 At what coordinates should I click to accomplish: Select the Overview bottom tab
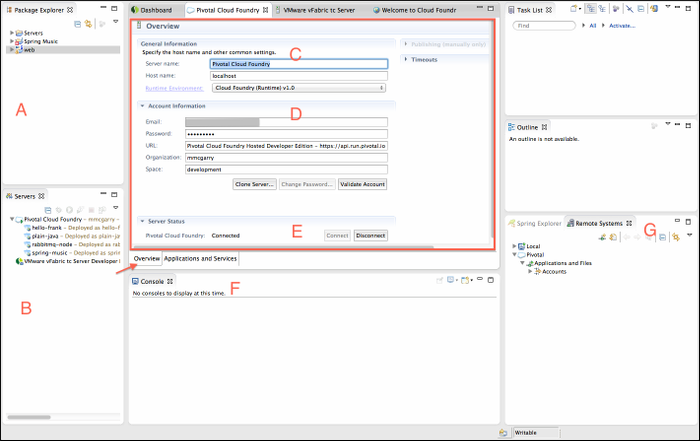pos(146,258)
